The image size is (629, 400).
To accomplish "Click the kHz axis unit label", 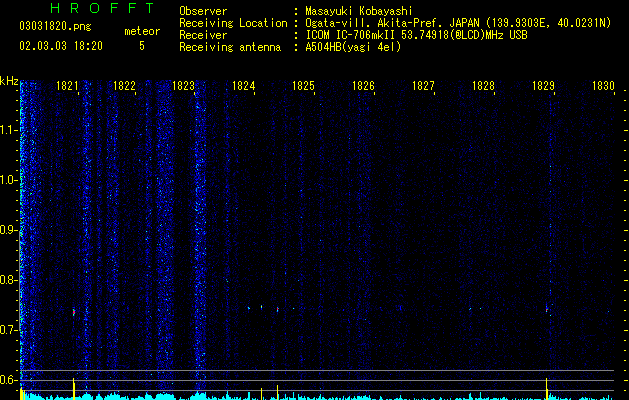I will click(x=9, y=81).
